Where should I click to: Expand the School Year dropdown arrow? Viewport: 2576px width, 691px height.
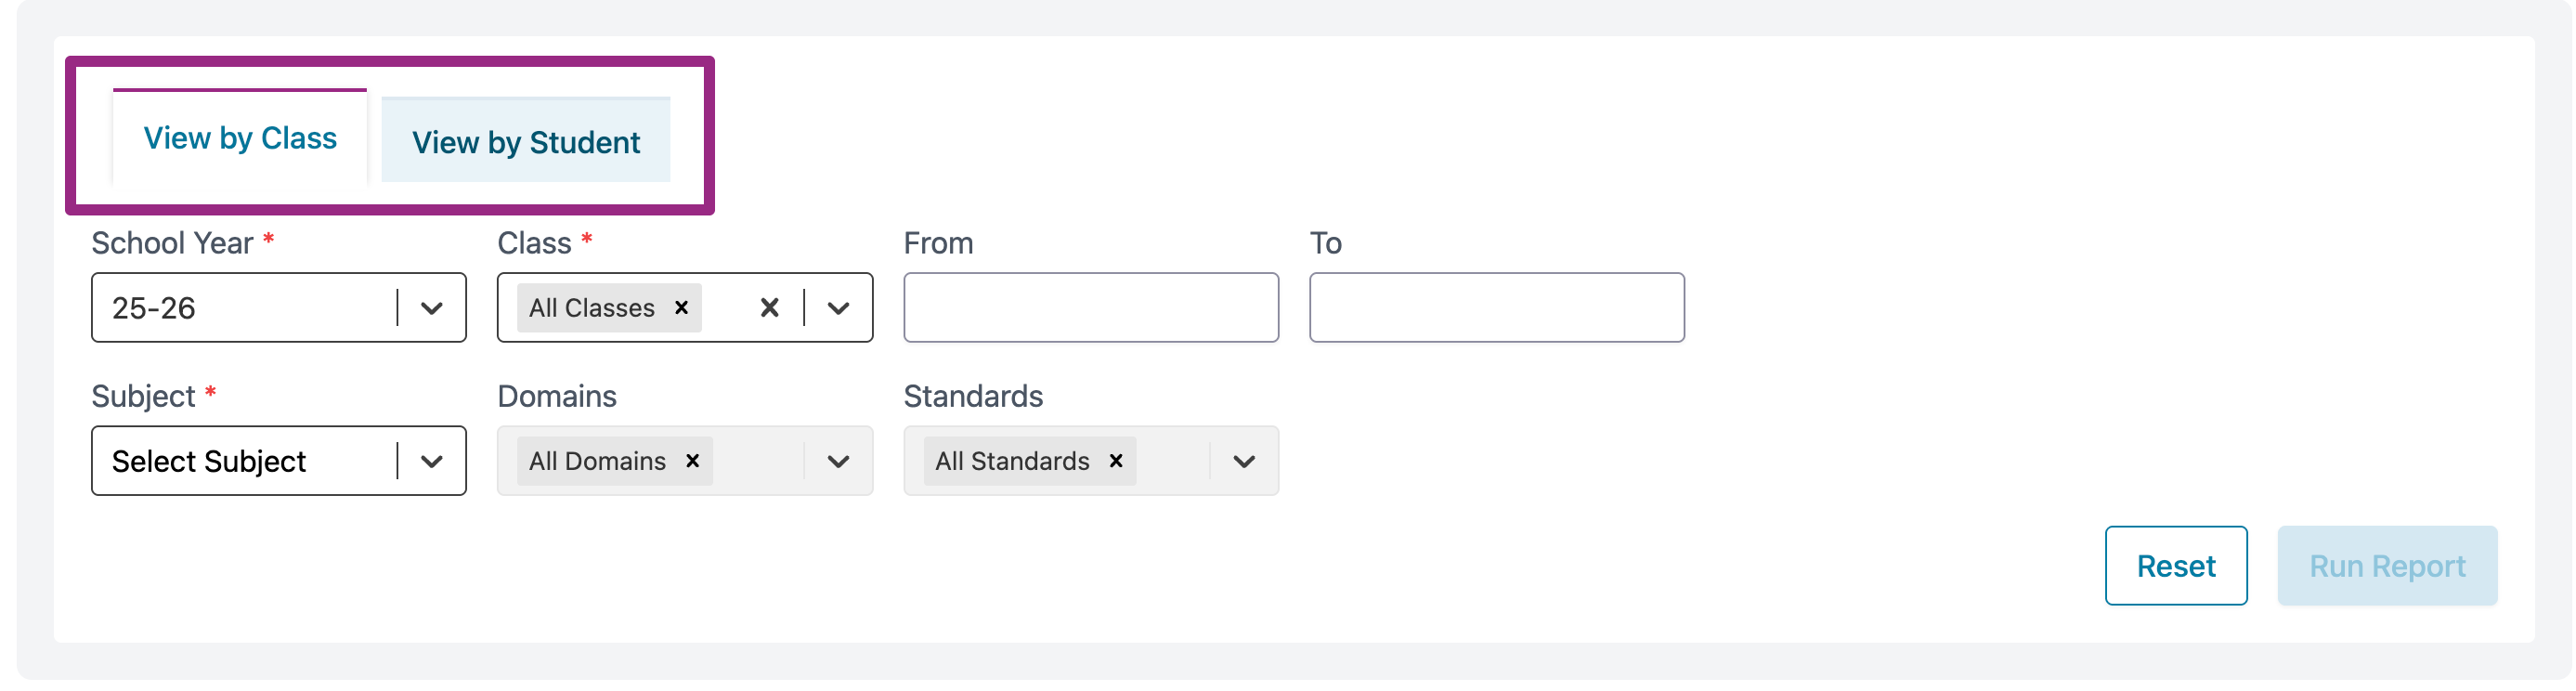click(432, 308)
